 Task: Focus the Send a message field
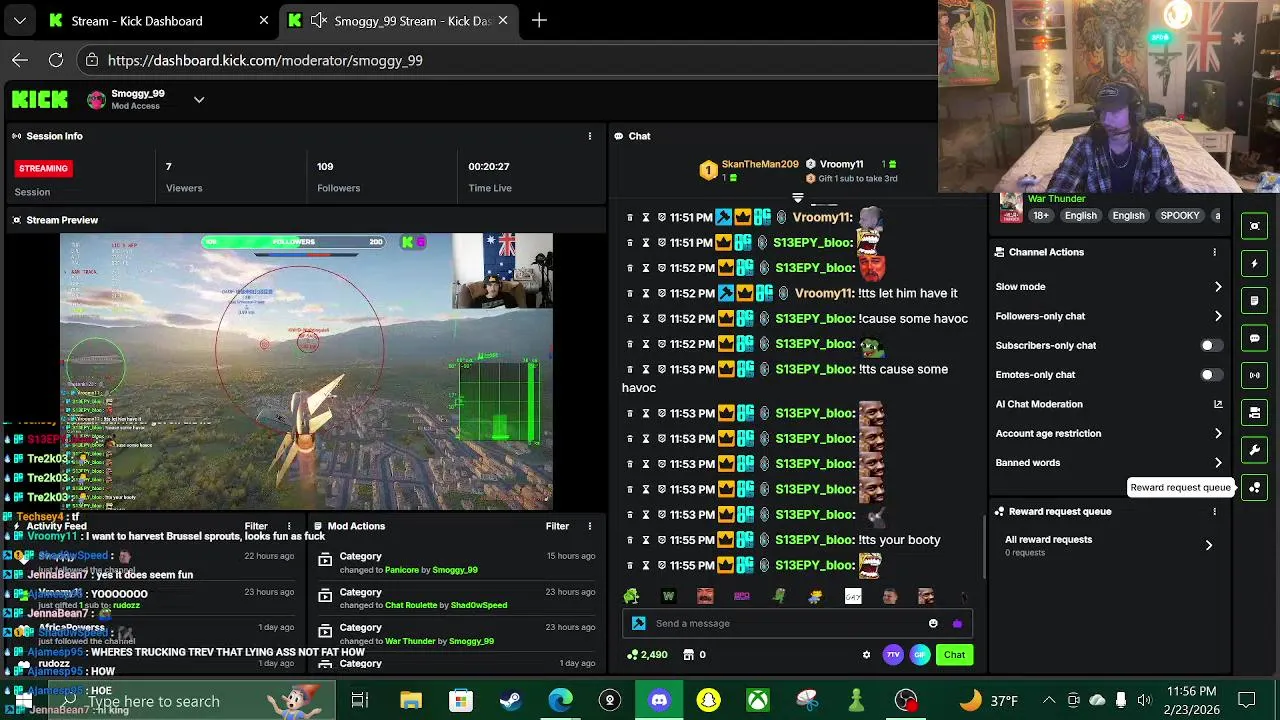(787, 623)
